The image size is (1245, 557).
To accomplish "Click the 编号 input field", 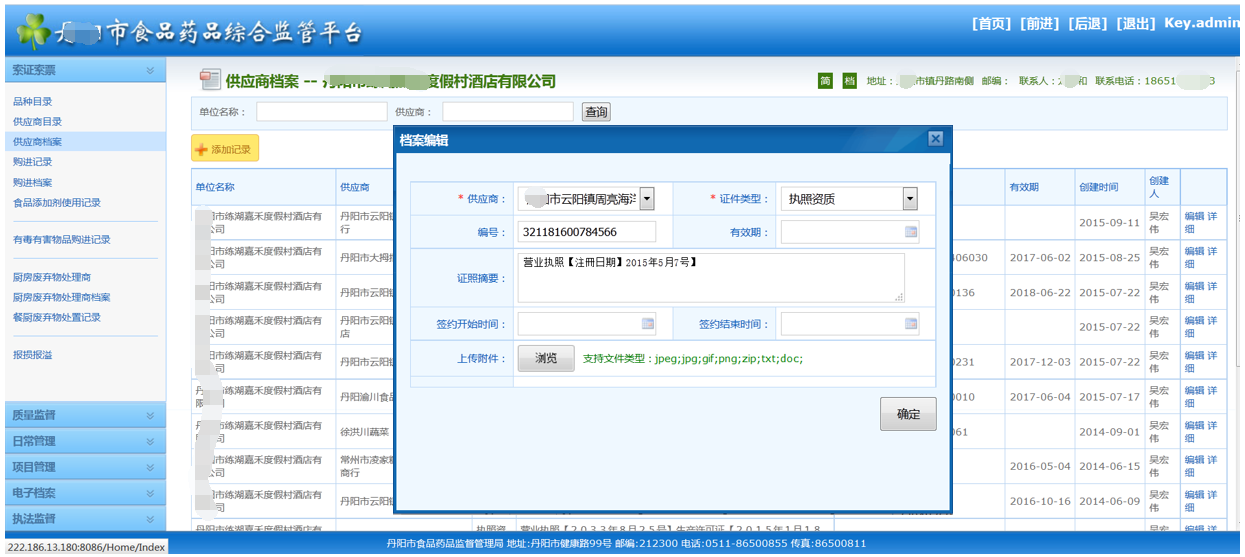I will coord(586,232).
